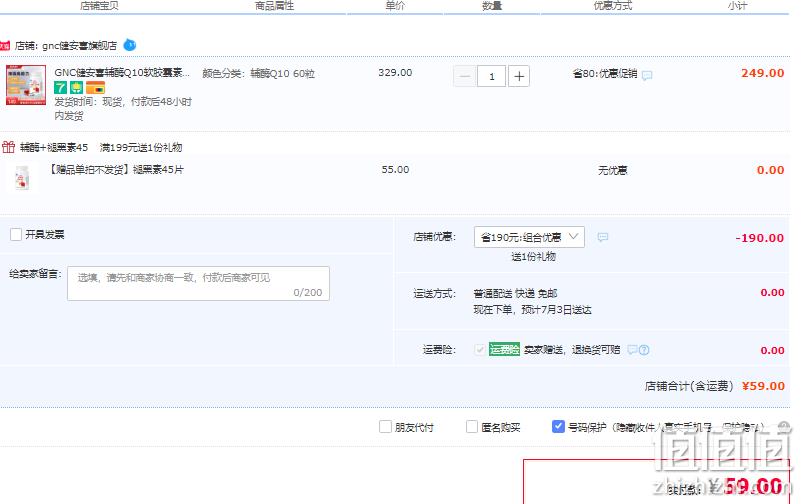Open the 褪黑素45片 gift thumbnail
This screenshot has width=802, height=504.
(22, 178)
